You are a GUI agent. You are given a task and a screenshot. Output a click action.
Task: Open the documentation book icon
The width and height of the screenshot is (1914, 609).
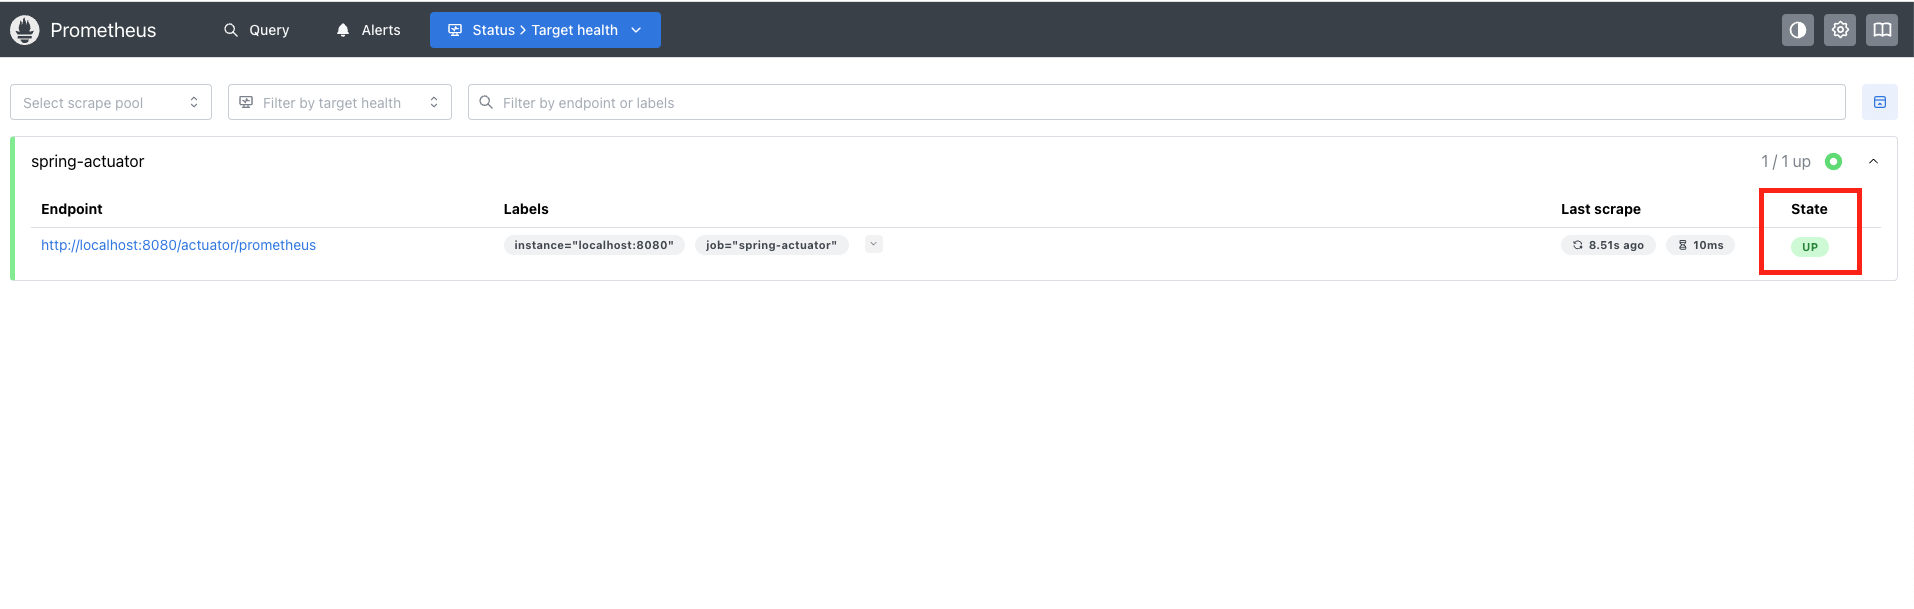1882,30
